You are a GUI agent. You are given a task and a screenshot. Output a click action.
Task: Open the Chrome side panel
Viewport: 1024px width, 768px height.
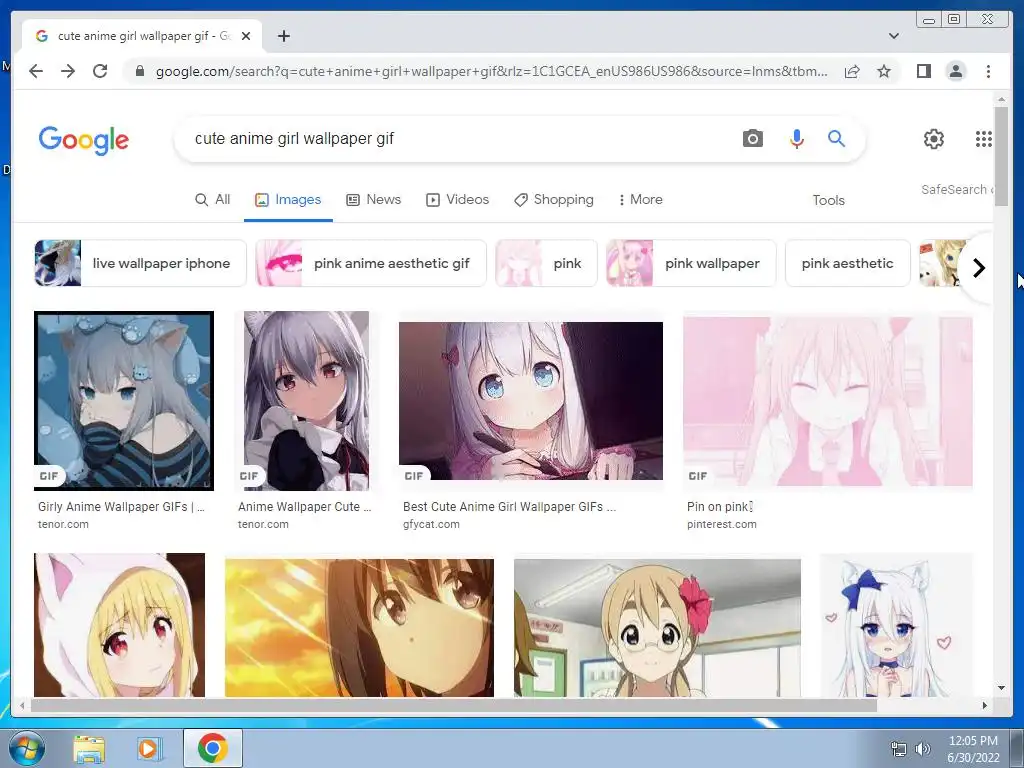pos(923,71)
